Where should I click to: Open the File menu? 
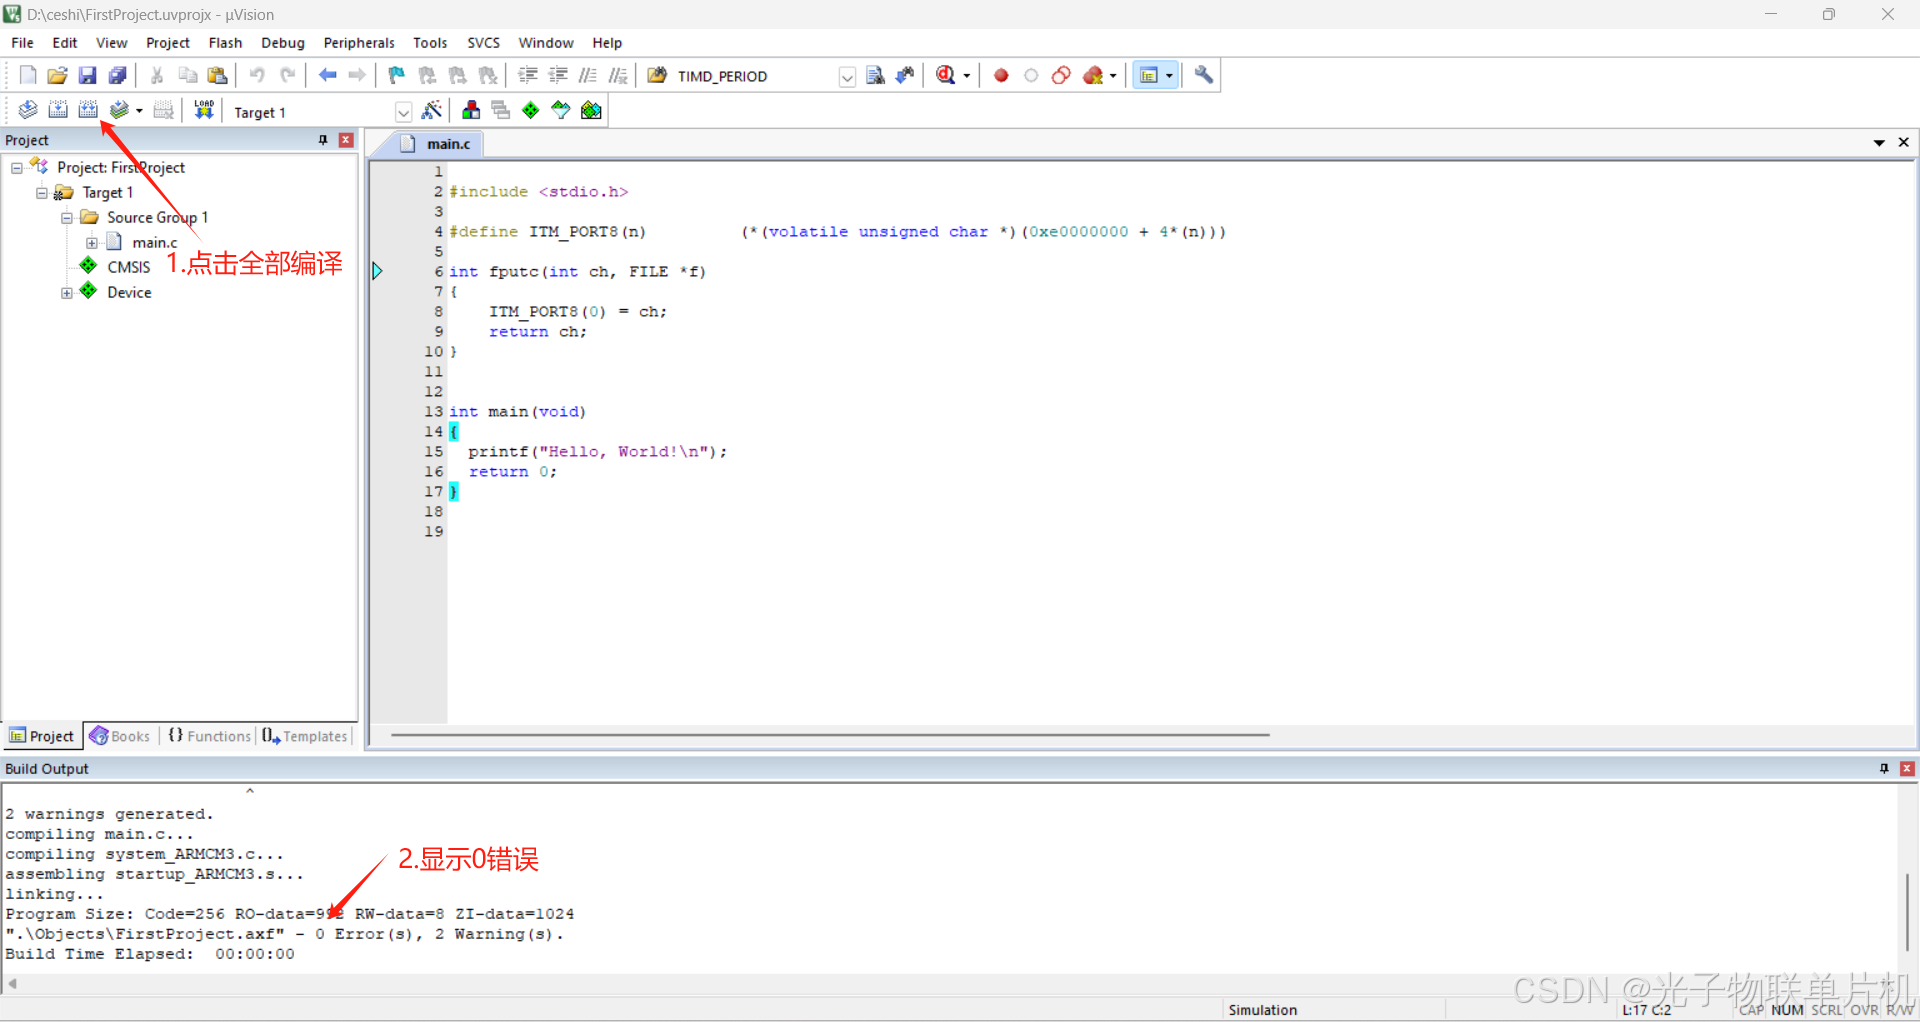click(22, 43)
